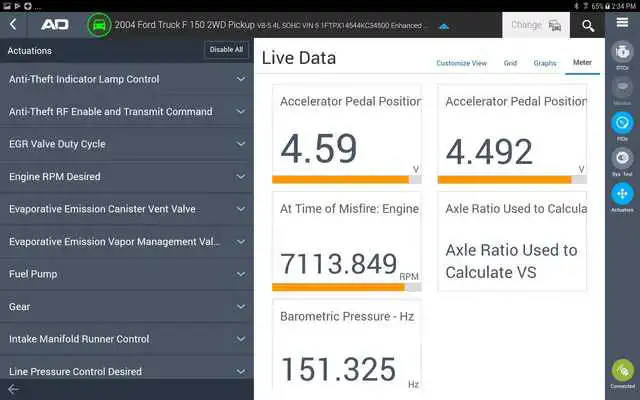Expand the Fuel Pump actuation
The height and width of the screenshot is (400, 640).
point(127,274)
